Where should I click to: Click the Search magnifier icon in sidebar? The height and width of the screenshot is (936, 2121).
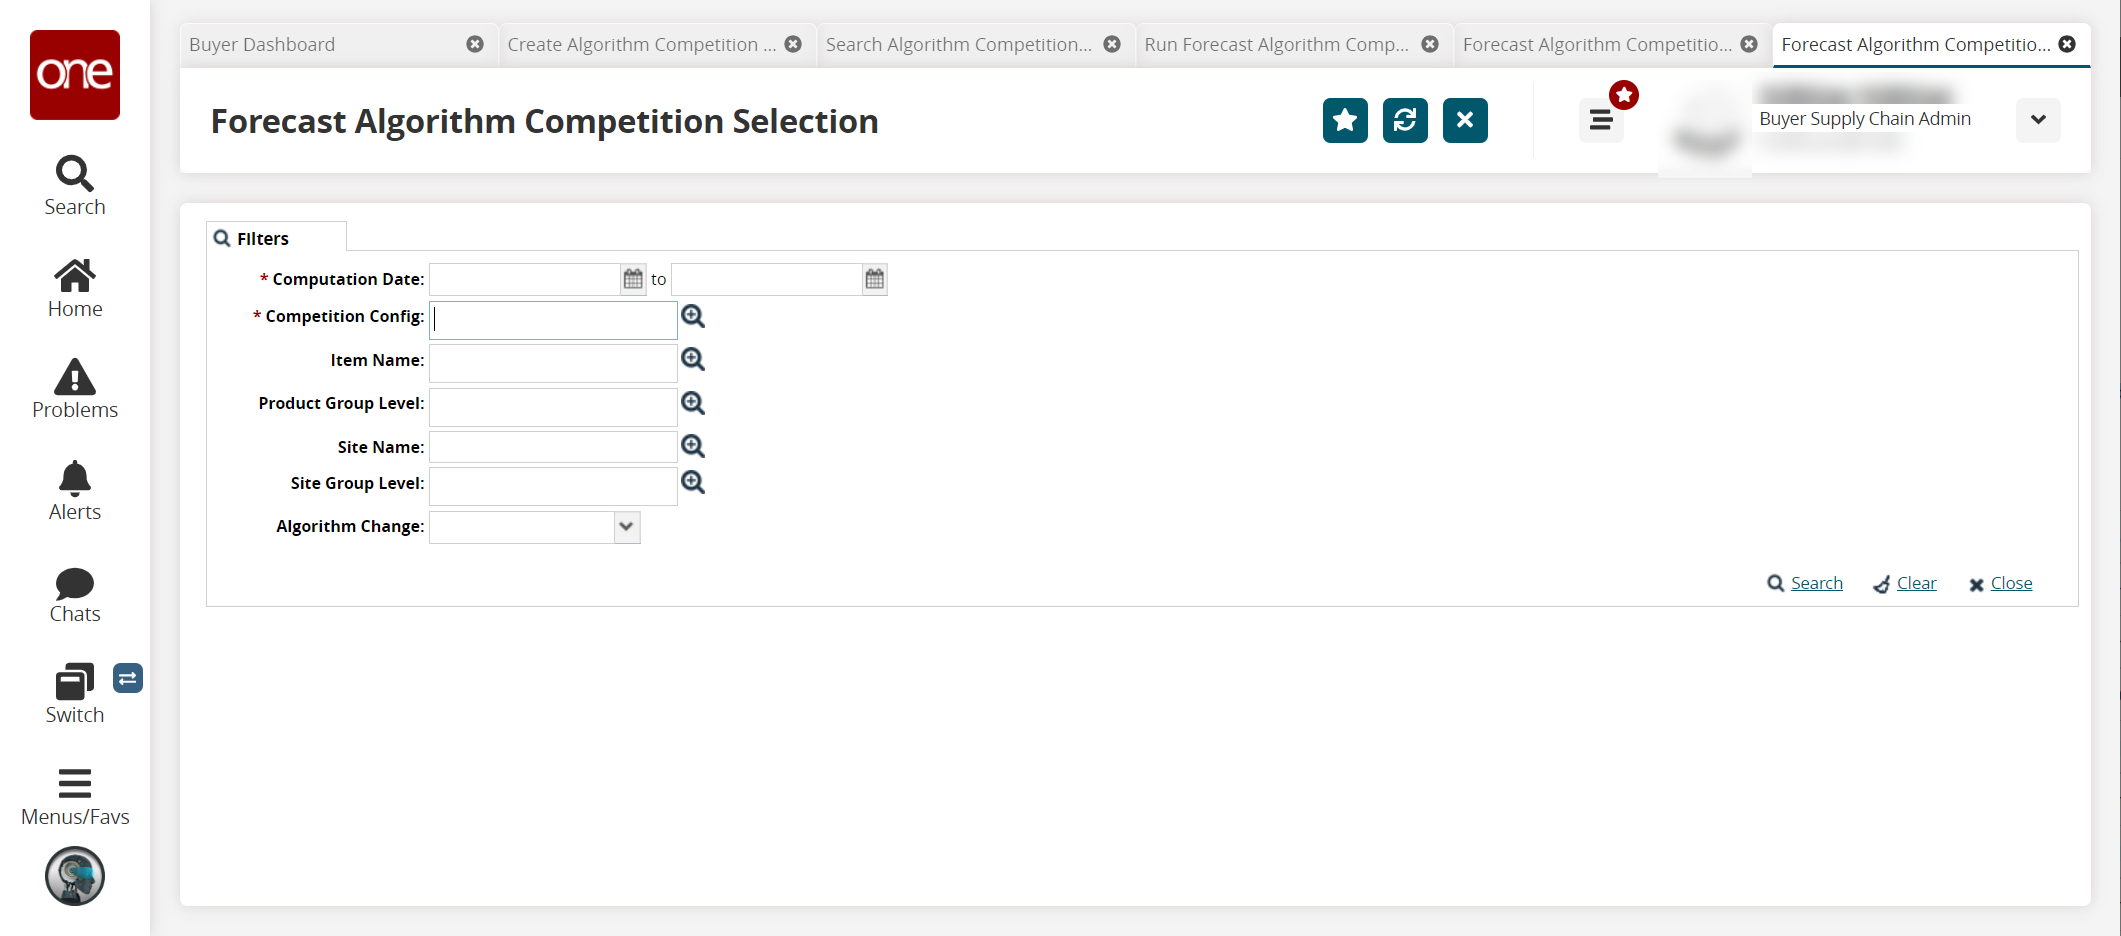point(75,174)
